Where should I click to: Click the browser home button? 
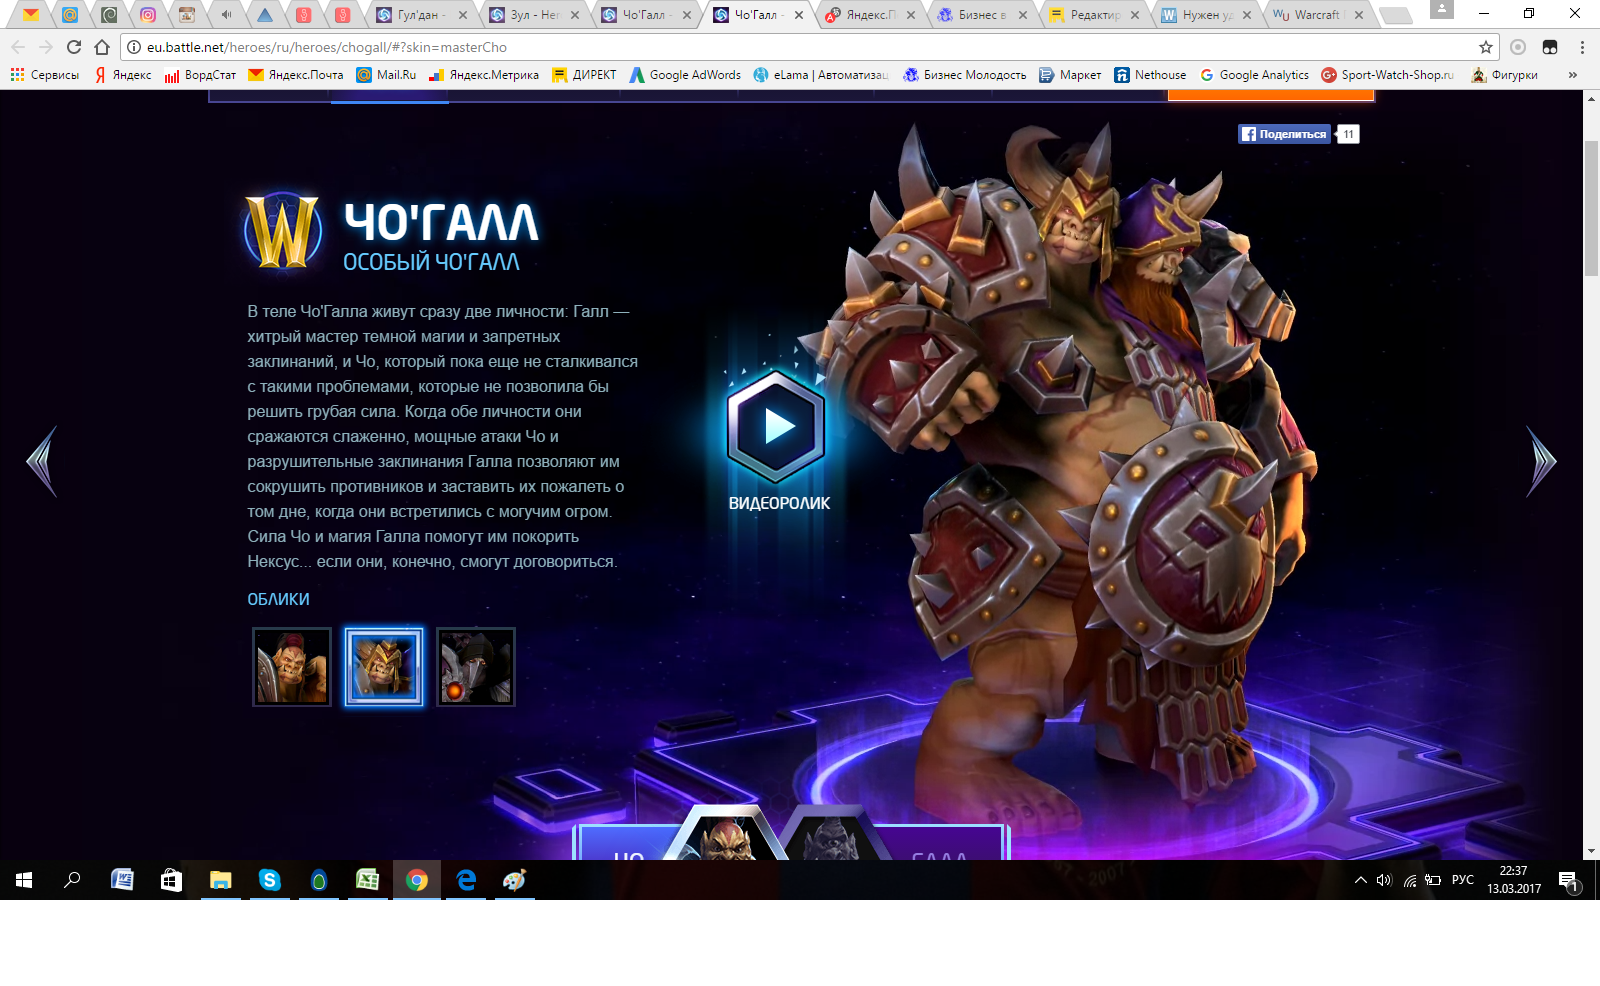click(x=102, y=47)
